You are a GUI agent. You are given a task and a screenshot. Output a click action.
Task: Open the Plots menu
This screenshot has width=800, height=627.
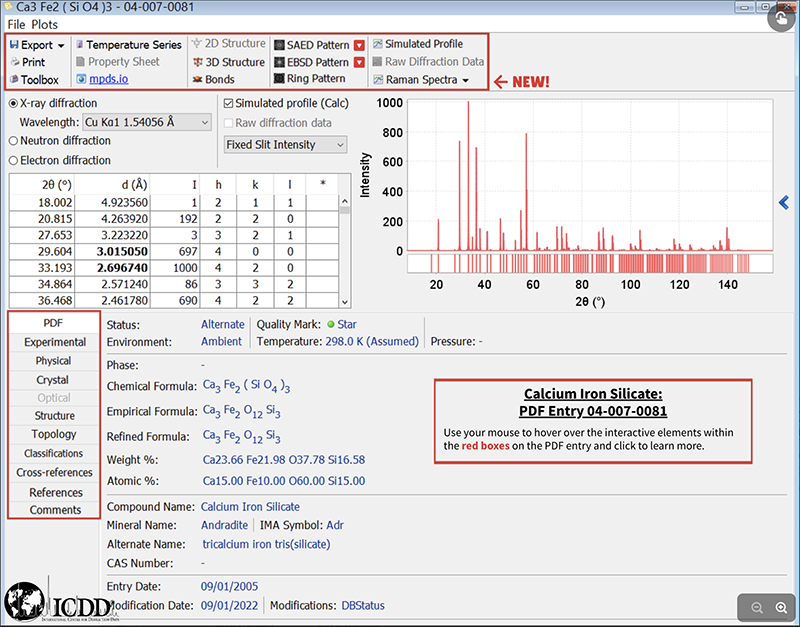click(x=45, y=24)
